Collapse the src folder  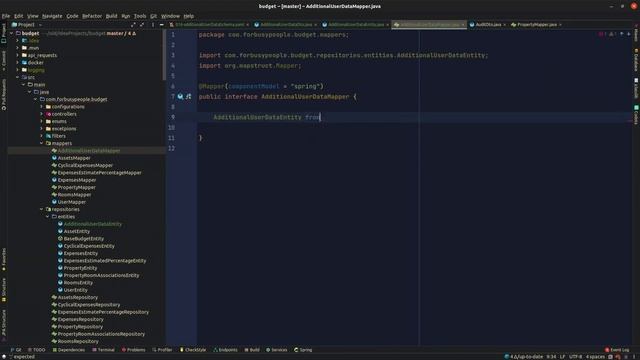18,77
